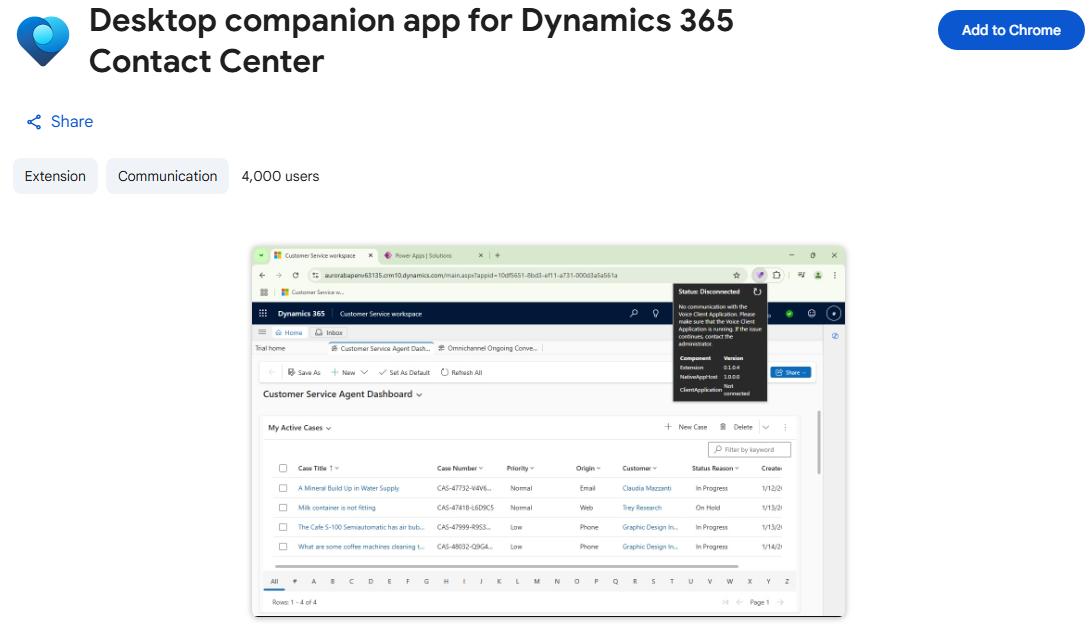Expand the chevron next to Delete
This screenshot has height=632, width=1089.
pyautogui.click(x=766, y=427)
